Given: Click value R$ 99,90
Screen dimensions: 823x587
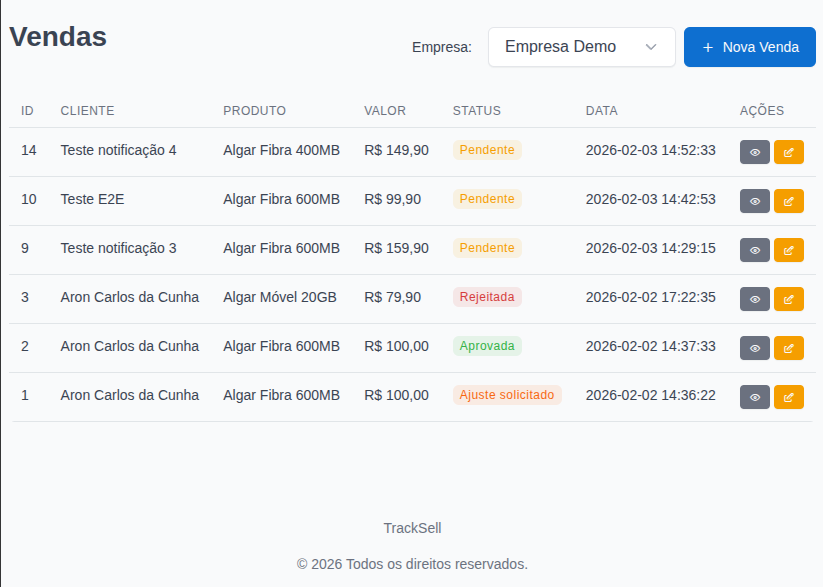Looking at the screenshot, I should click(x=393, y=199).
